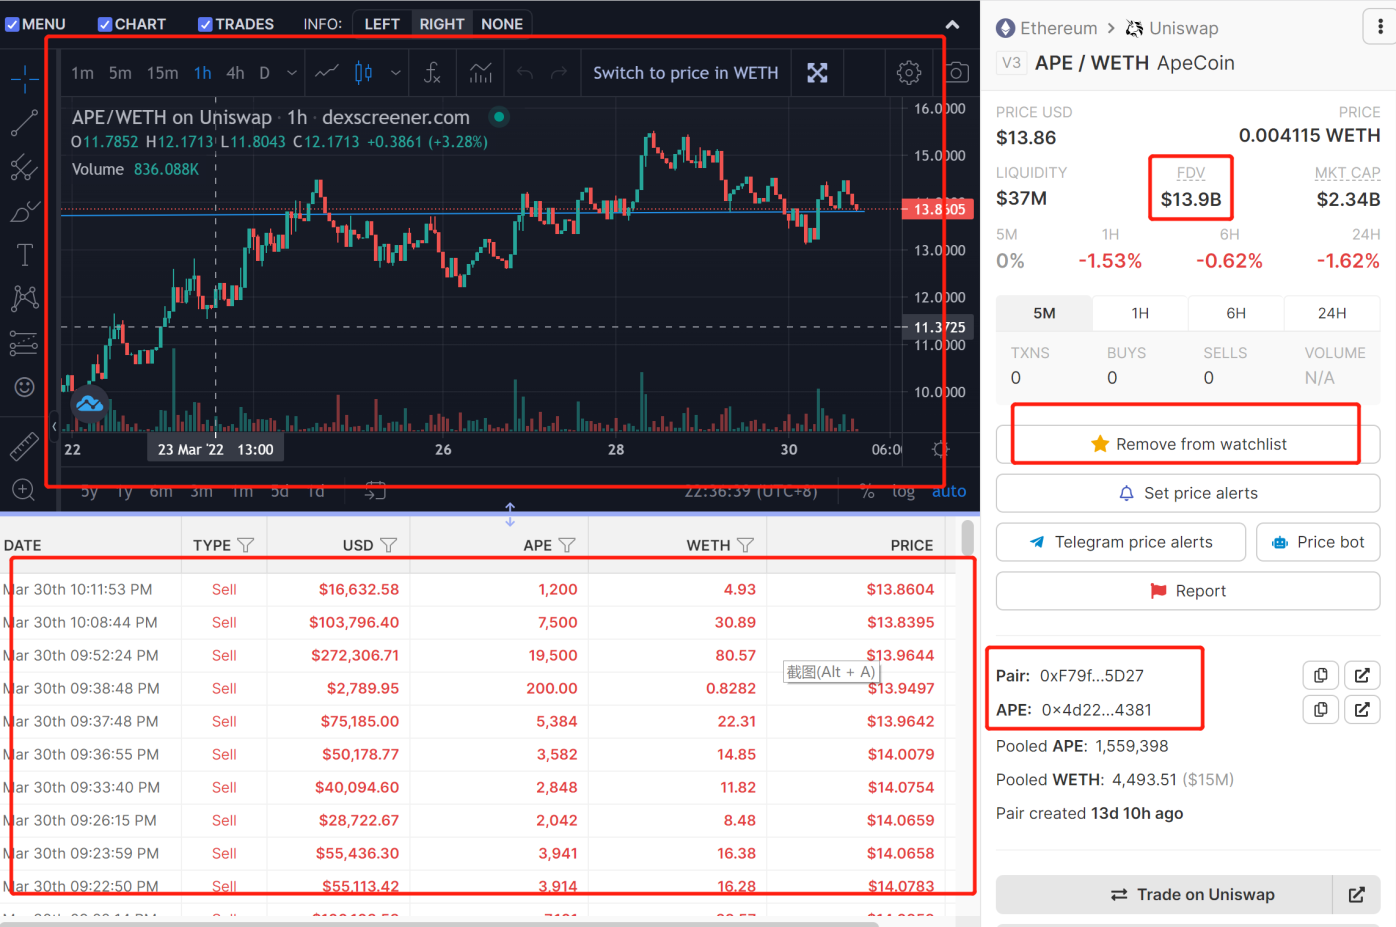The width and height of the screenshot is (1396, 927).
Task: Open the compare line chart icon
Action: [326, 72]
